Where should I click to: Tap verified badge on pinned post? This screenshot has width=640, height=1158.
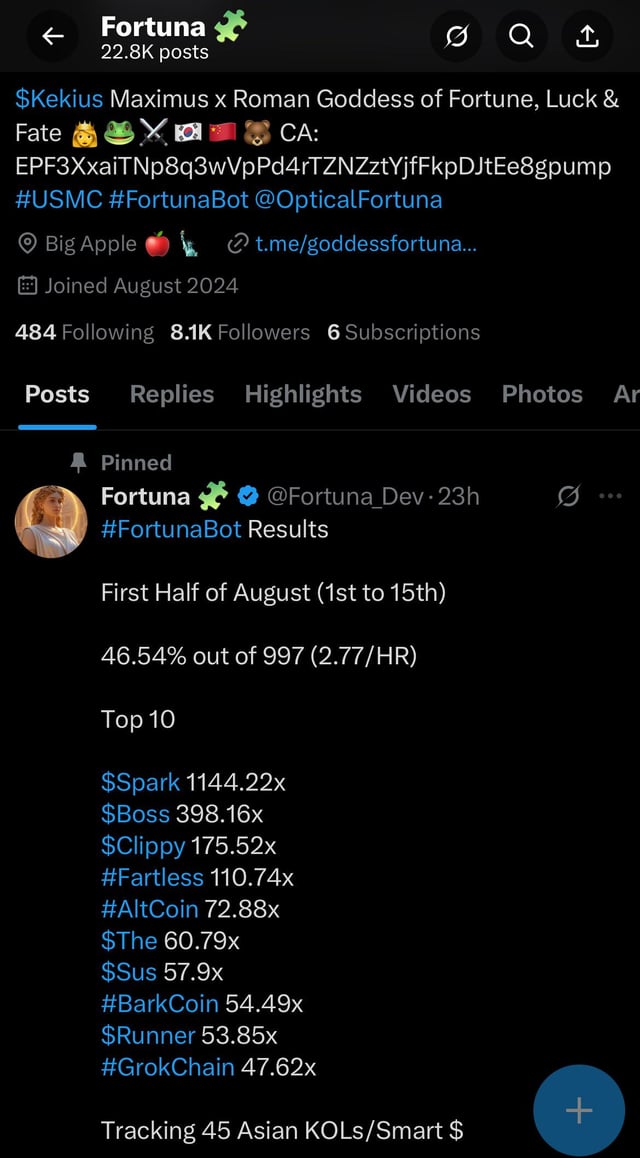coord(249,496)
